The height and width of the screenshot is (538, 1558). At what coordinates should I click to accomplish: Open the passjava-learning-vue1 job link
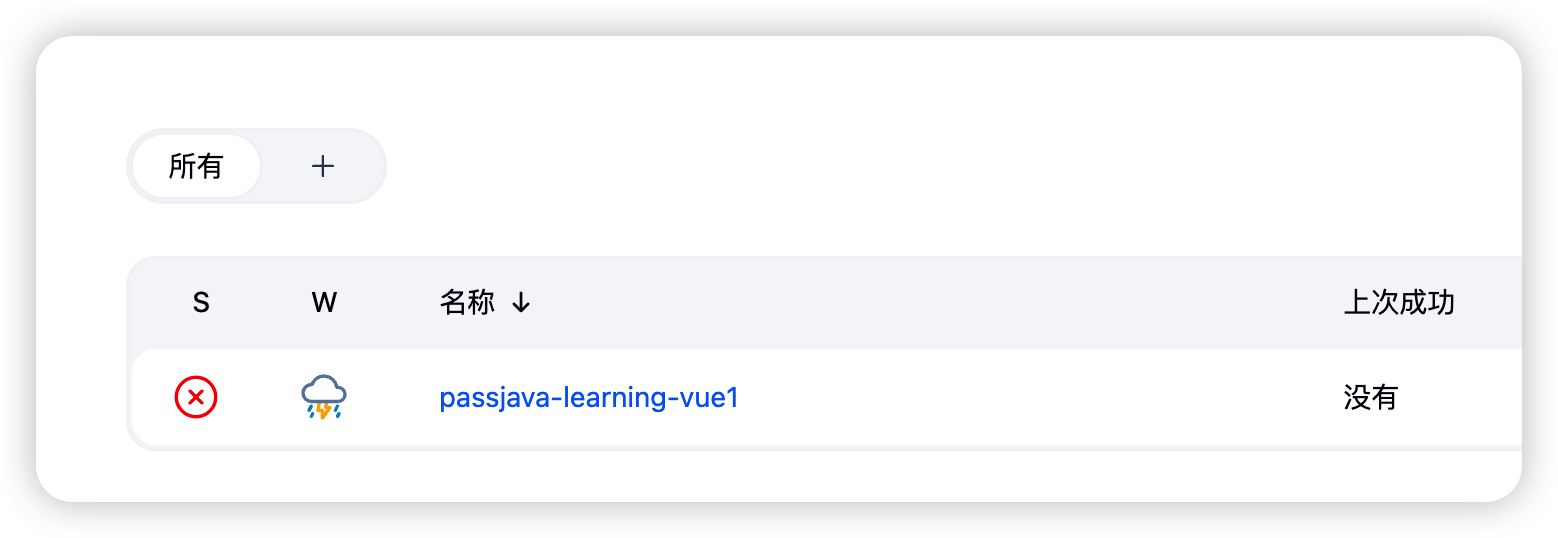[588, 398]
